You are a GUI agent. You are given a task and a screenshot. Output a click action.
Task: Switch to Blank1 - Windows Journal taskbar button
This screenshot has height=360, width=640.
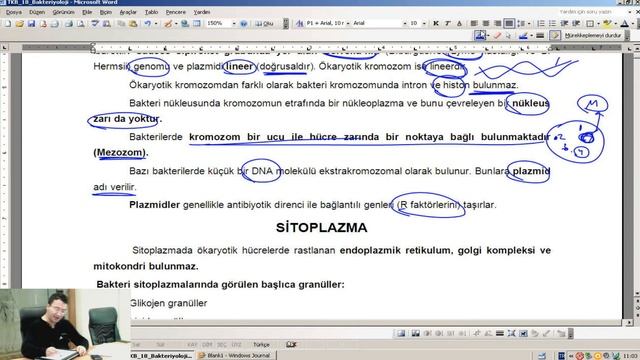(236, 356)
